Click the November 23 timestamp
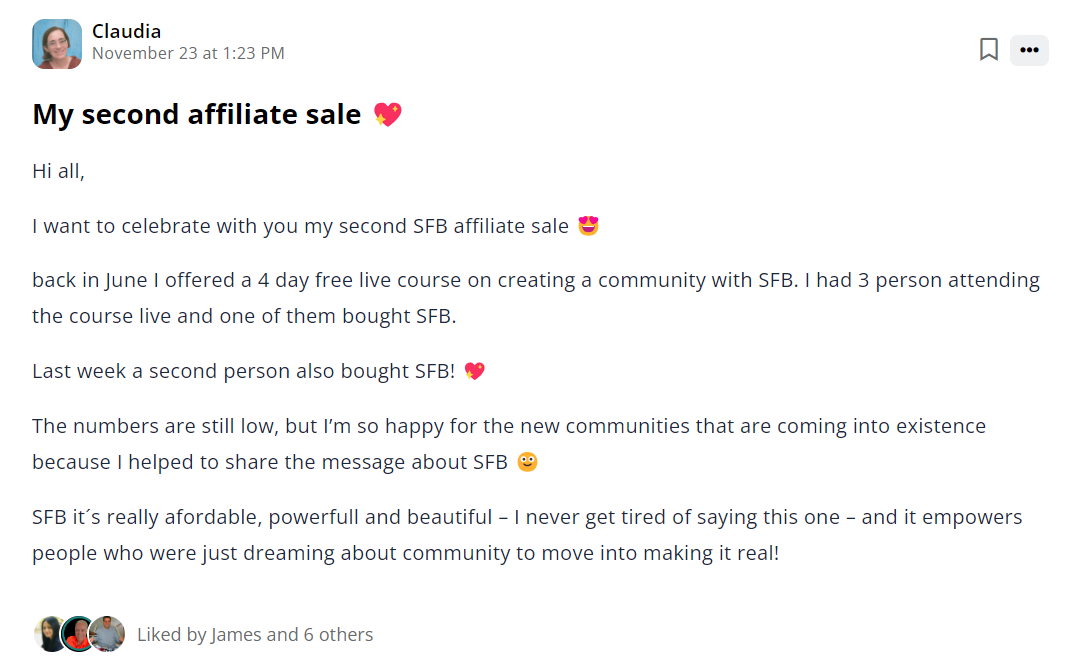Viewport: 1079px width, 659px height. click(188, 54)
